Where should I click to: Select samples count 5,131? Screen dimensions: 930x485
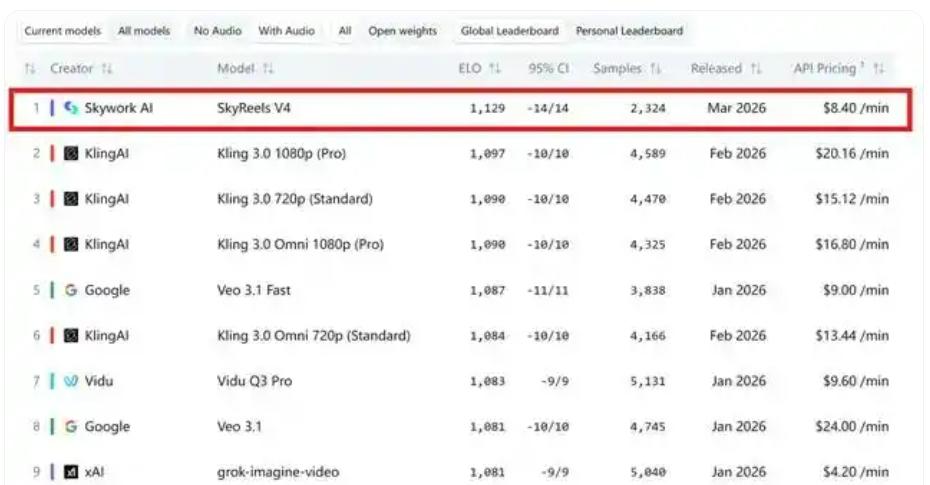(648, 382)
